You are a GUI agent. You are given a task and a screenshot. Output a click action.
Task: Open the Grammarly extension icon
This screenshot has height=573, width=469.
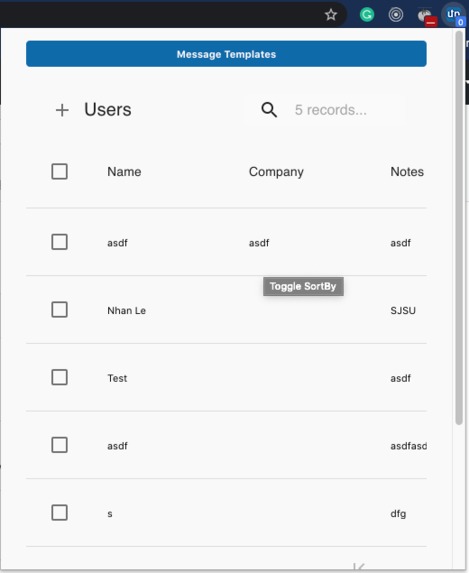click(367, 15)
